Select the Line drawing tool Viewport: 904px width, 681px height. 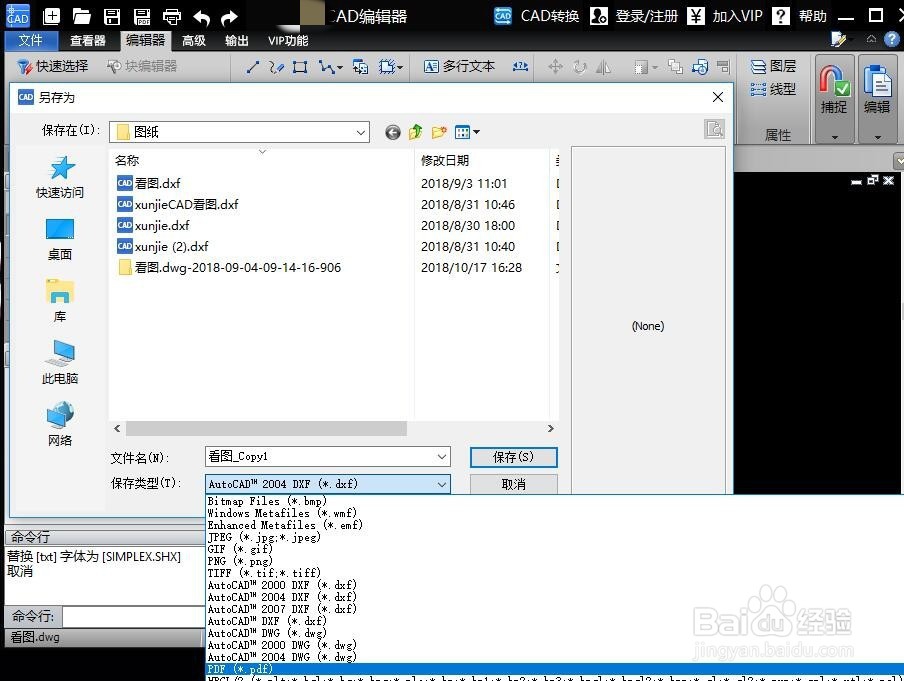click(252, 67)
